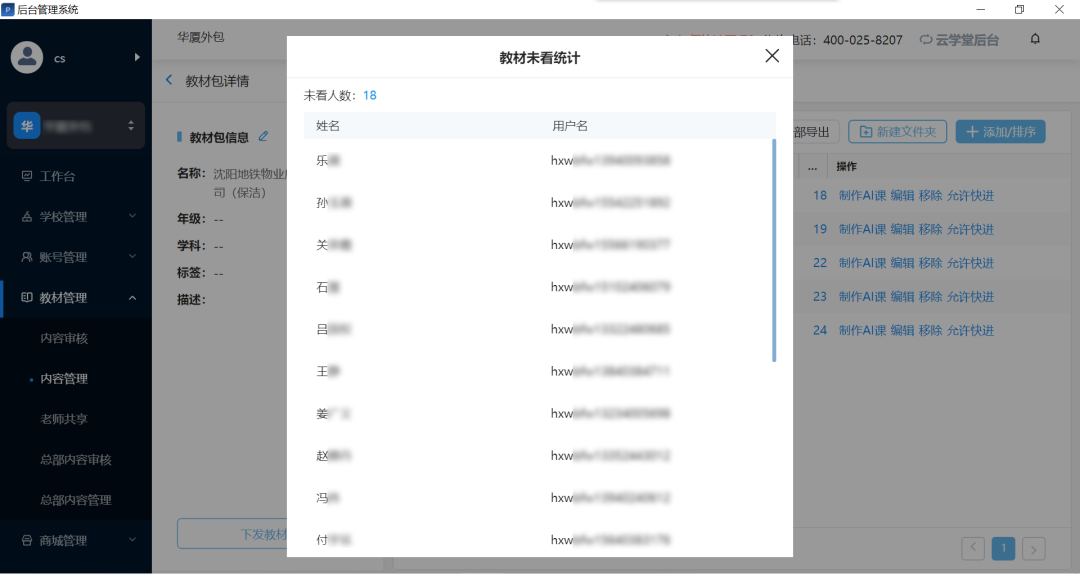Click 编辑 in row 19
This screenshot has height=574, width=1080.
[902, 229]
